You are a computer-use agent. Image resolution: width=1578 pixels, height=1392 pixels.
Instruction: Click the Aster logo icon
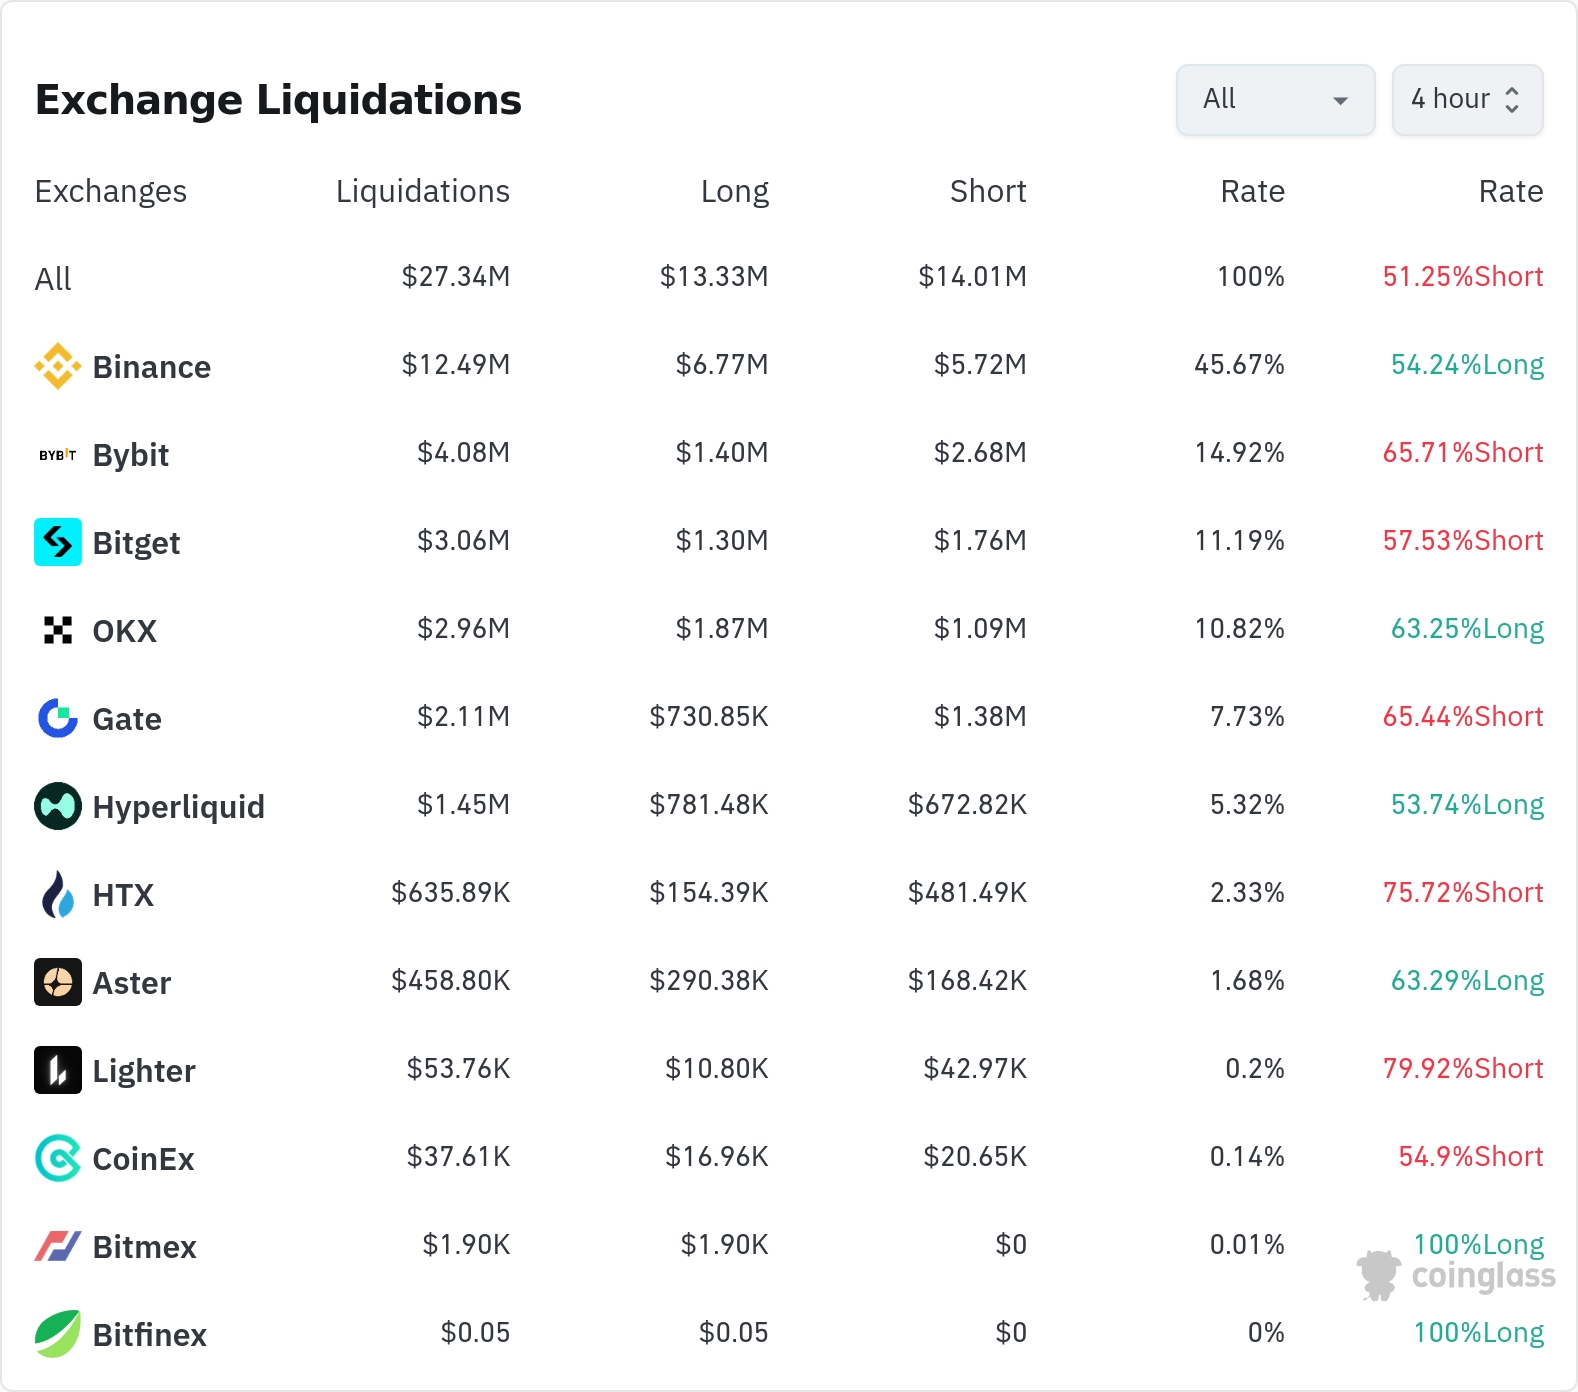tap(58, 982)
